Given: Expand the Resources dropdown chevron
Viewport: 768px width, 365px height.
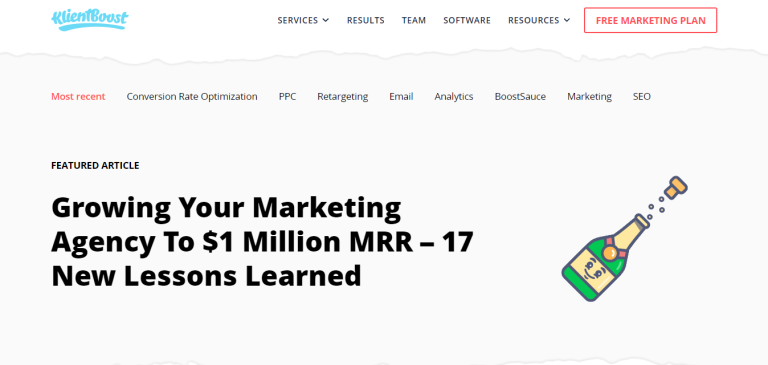Looking at the screenshot, I should click(567, 21).
